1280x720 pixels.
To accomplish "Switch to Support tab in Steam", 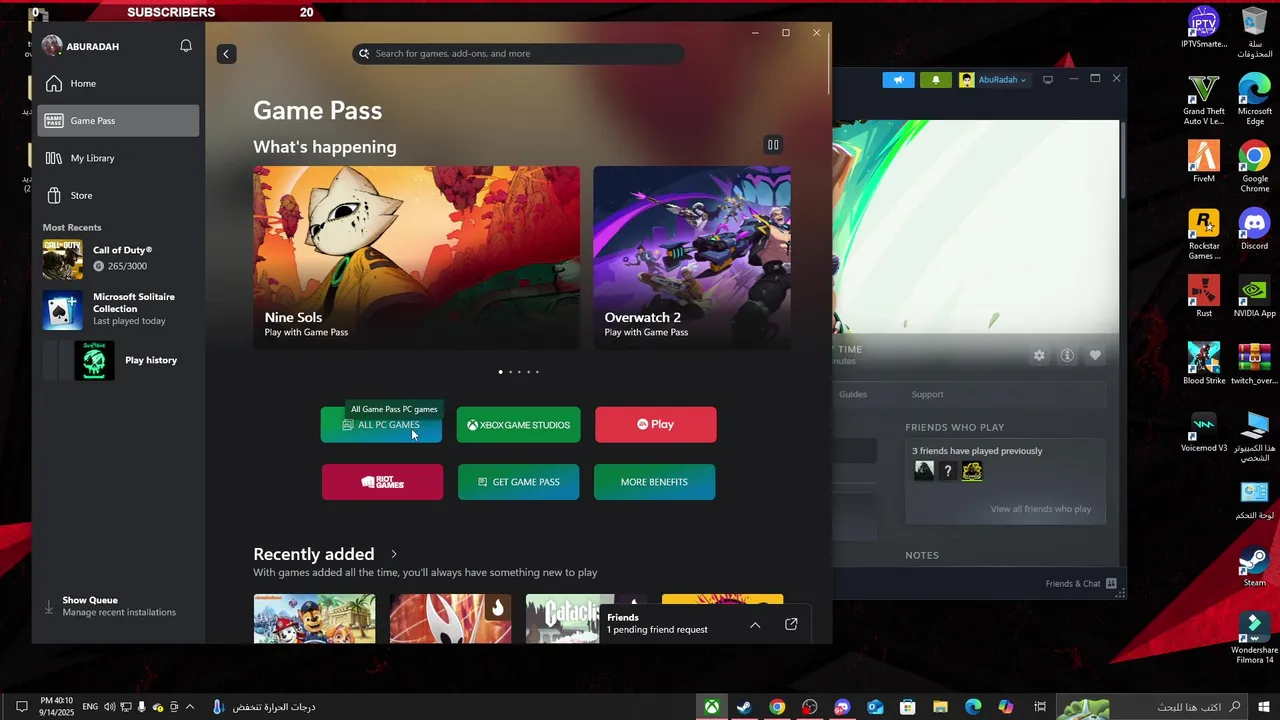I will 927,394.
